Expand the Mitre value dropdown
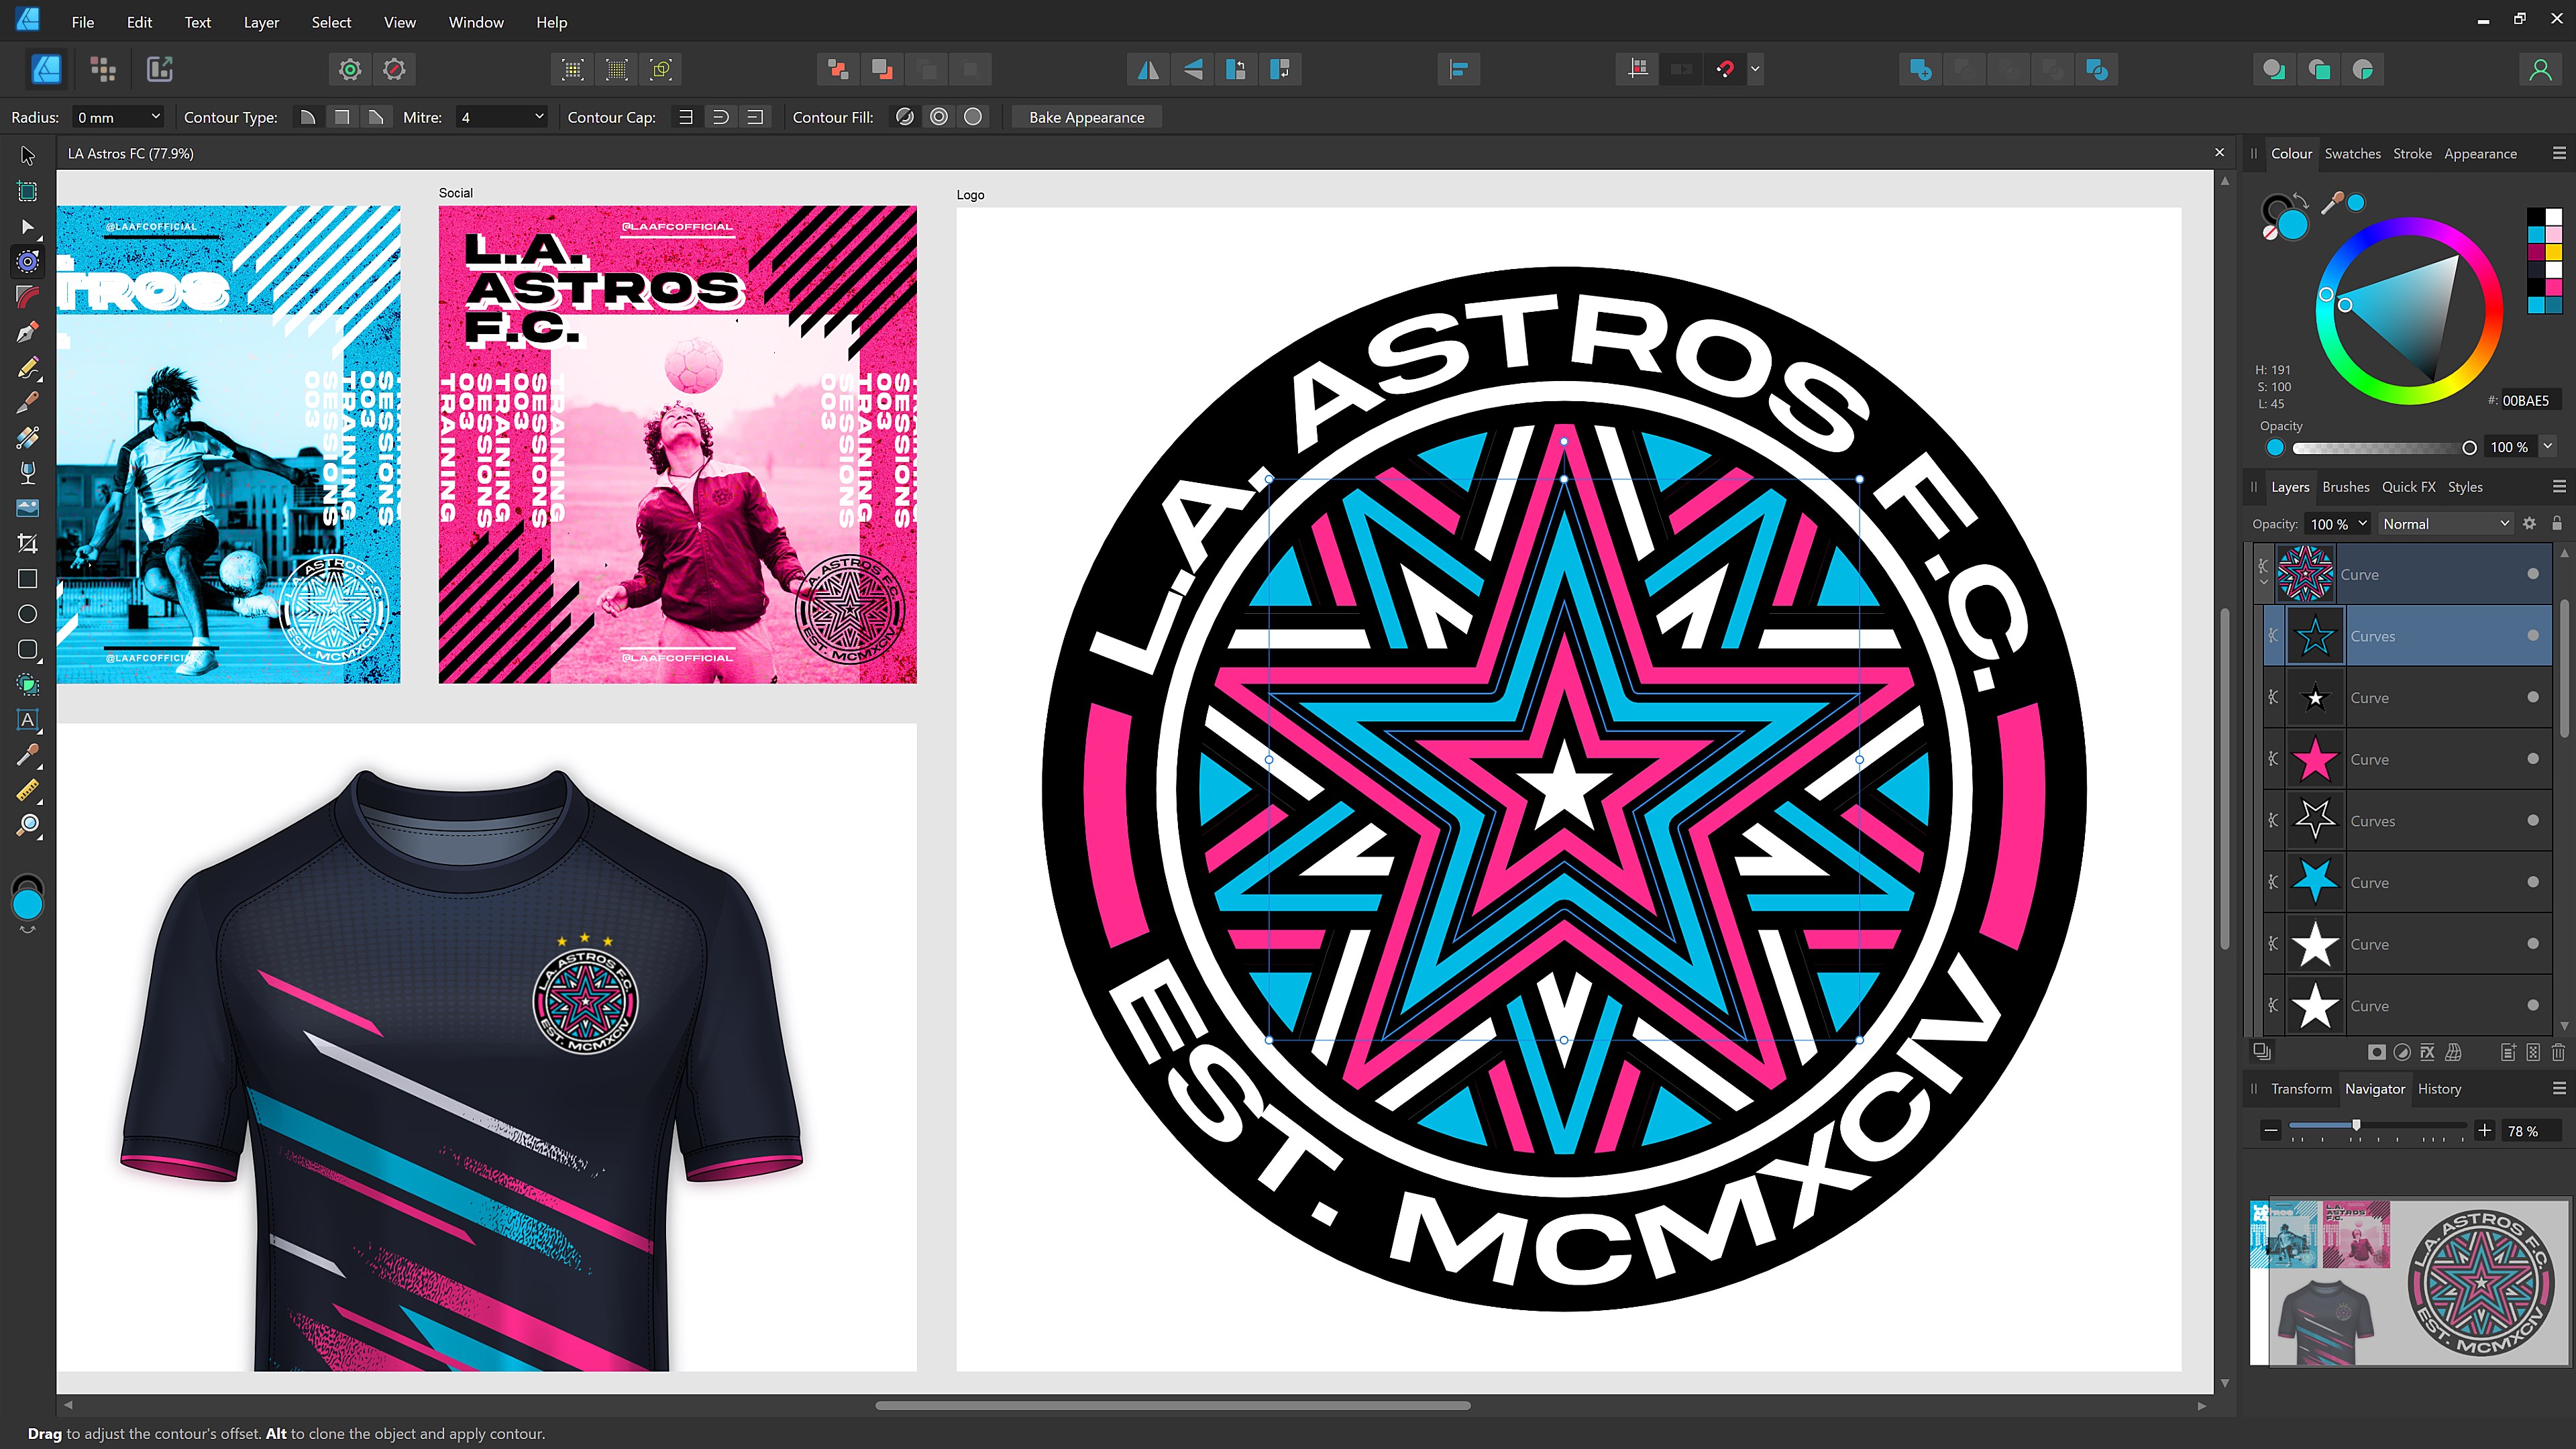 coord(539,117)
